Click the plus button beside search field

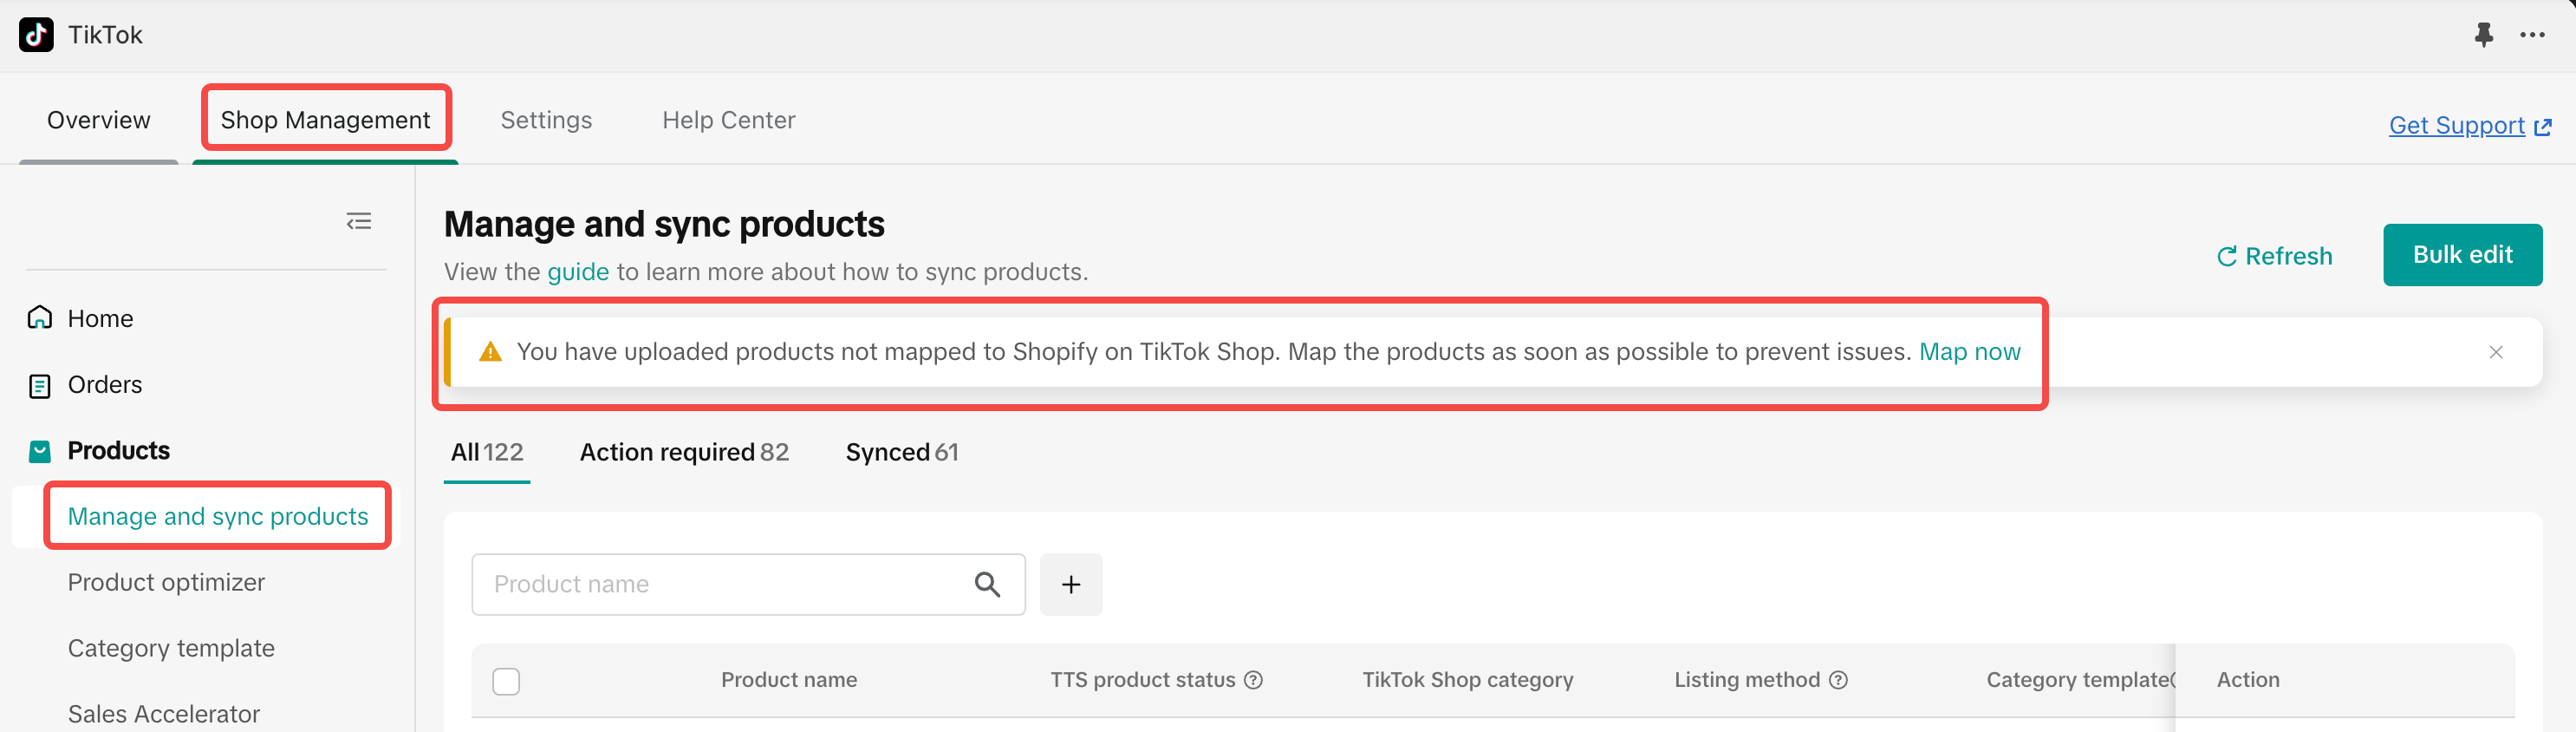[x=1070, y=584]
